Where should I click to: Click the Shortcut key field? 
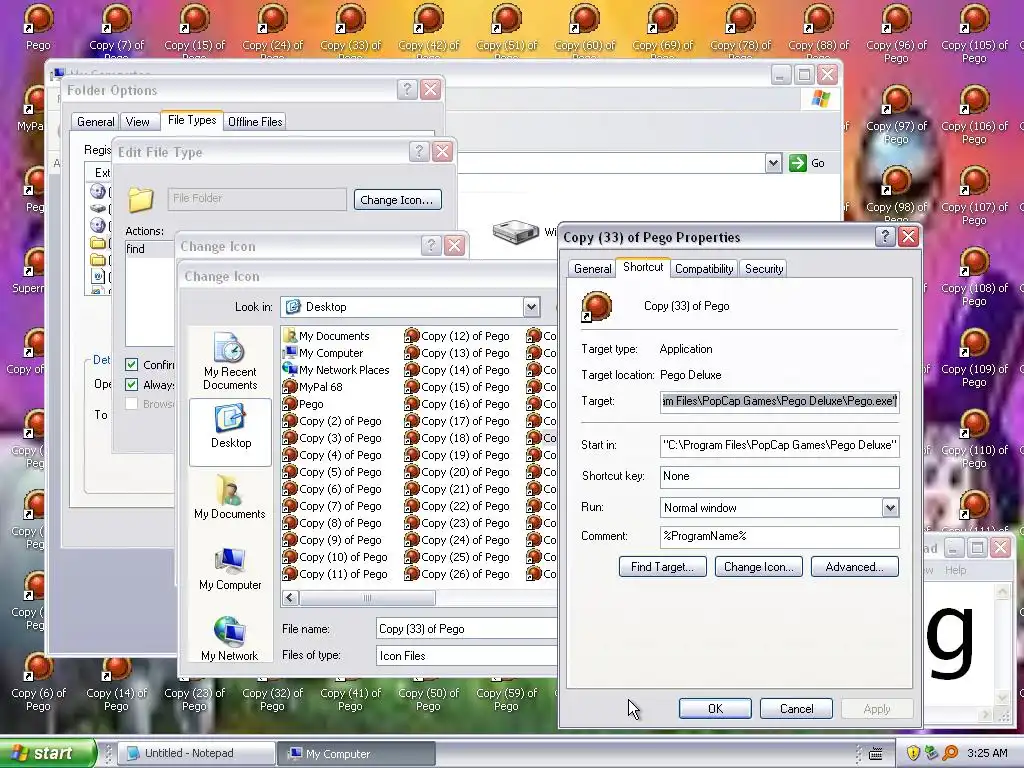pos(779,477)
